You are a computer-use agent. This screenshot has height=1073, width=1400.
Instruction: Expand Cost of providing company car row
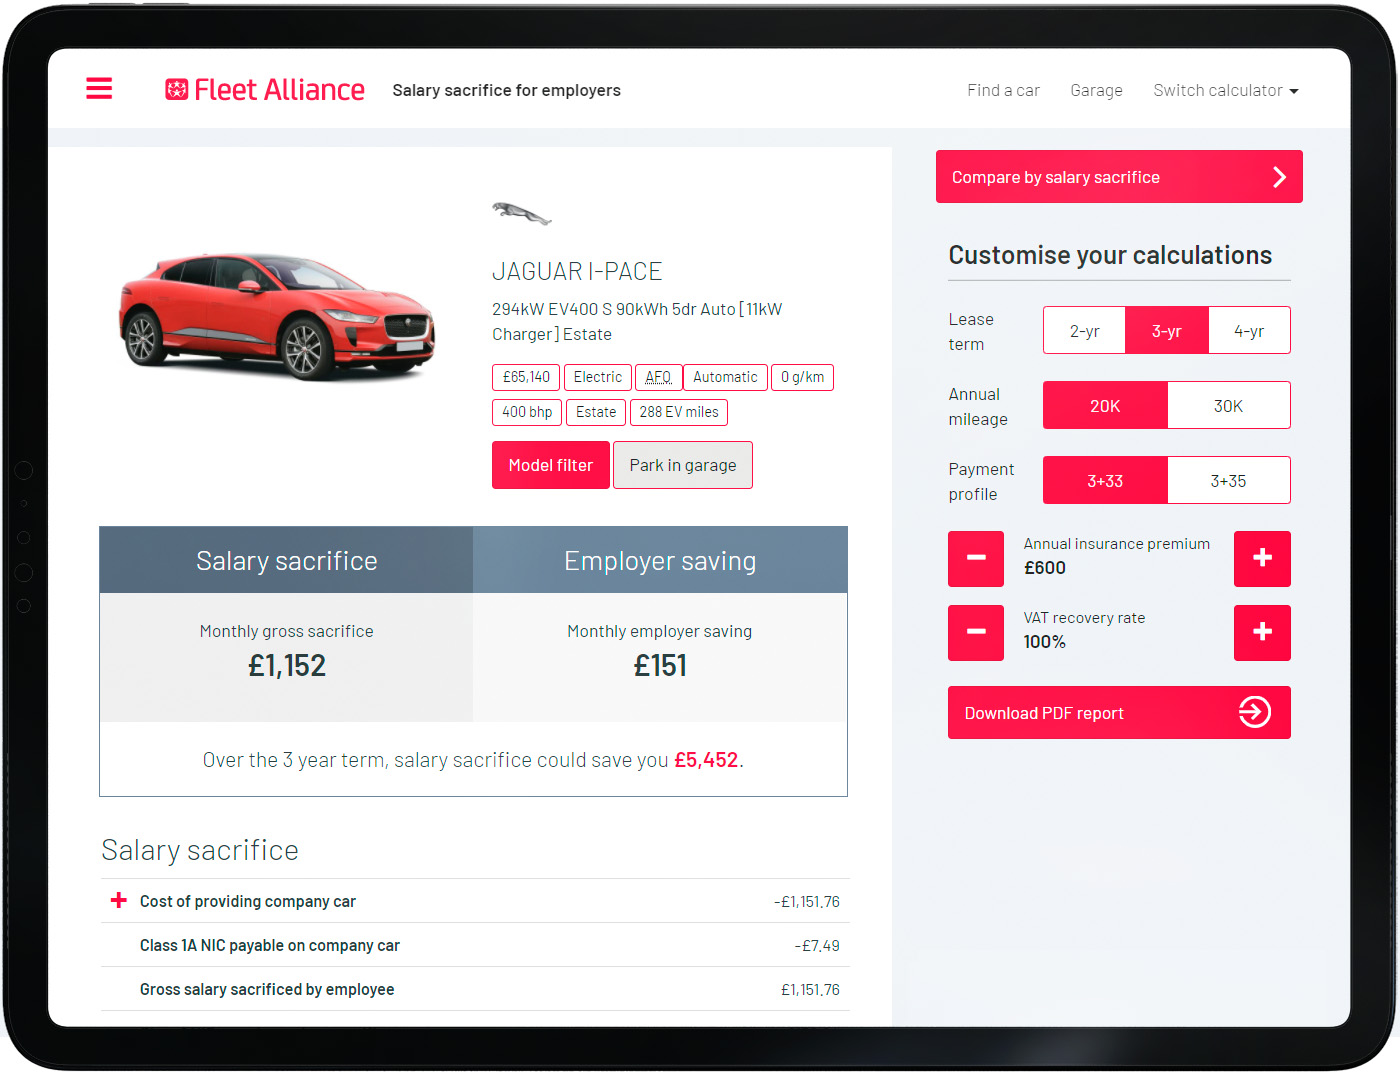click(x=119, y=900)
